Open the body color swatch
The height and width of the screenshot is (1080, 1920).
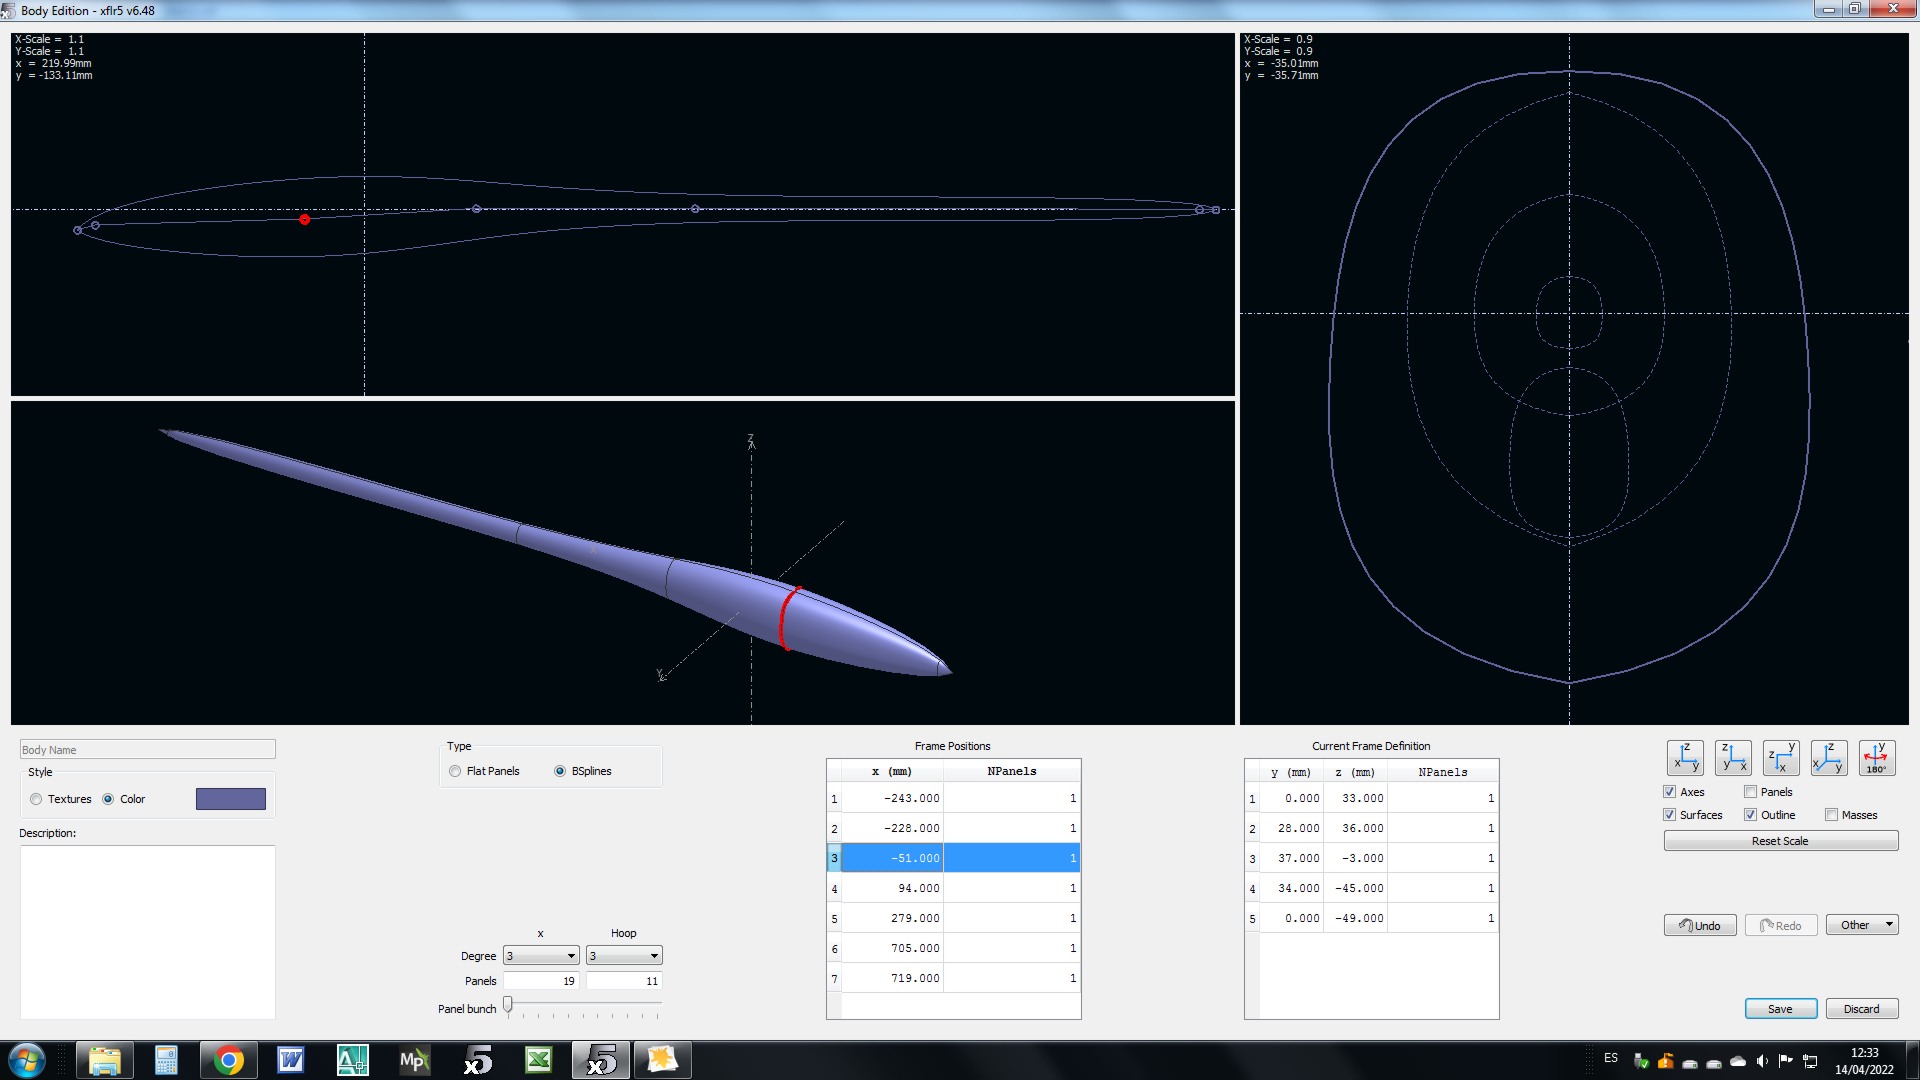click(231, 799)
